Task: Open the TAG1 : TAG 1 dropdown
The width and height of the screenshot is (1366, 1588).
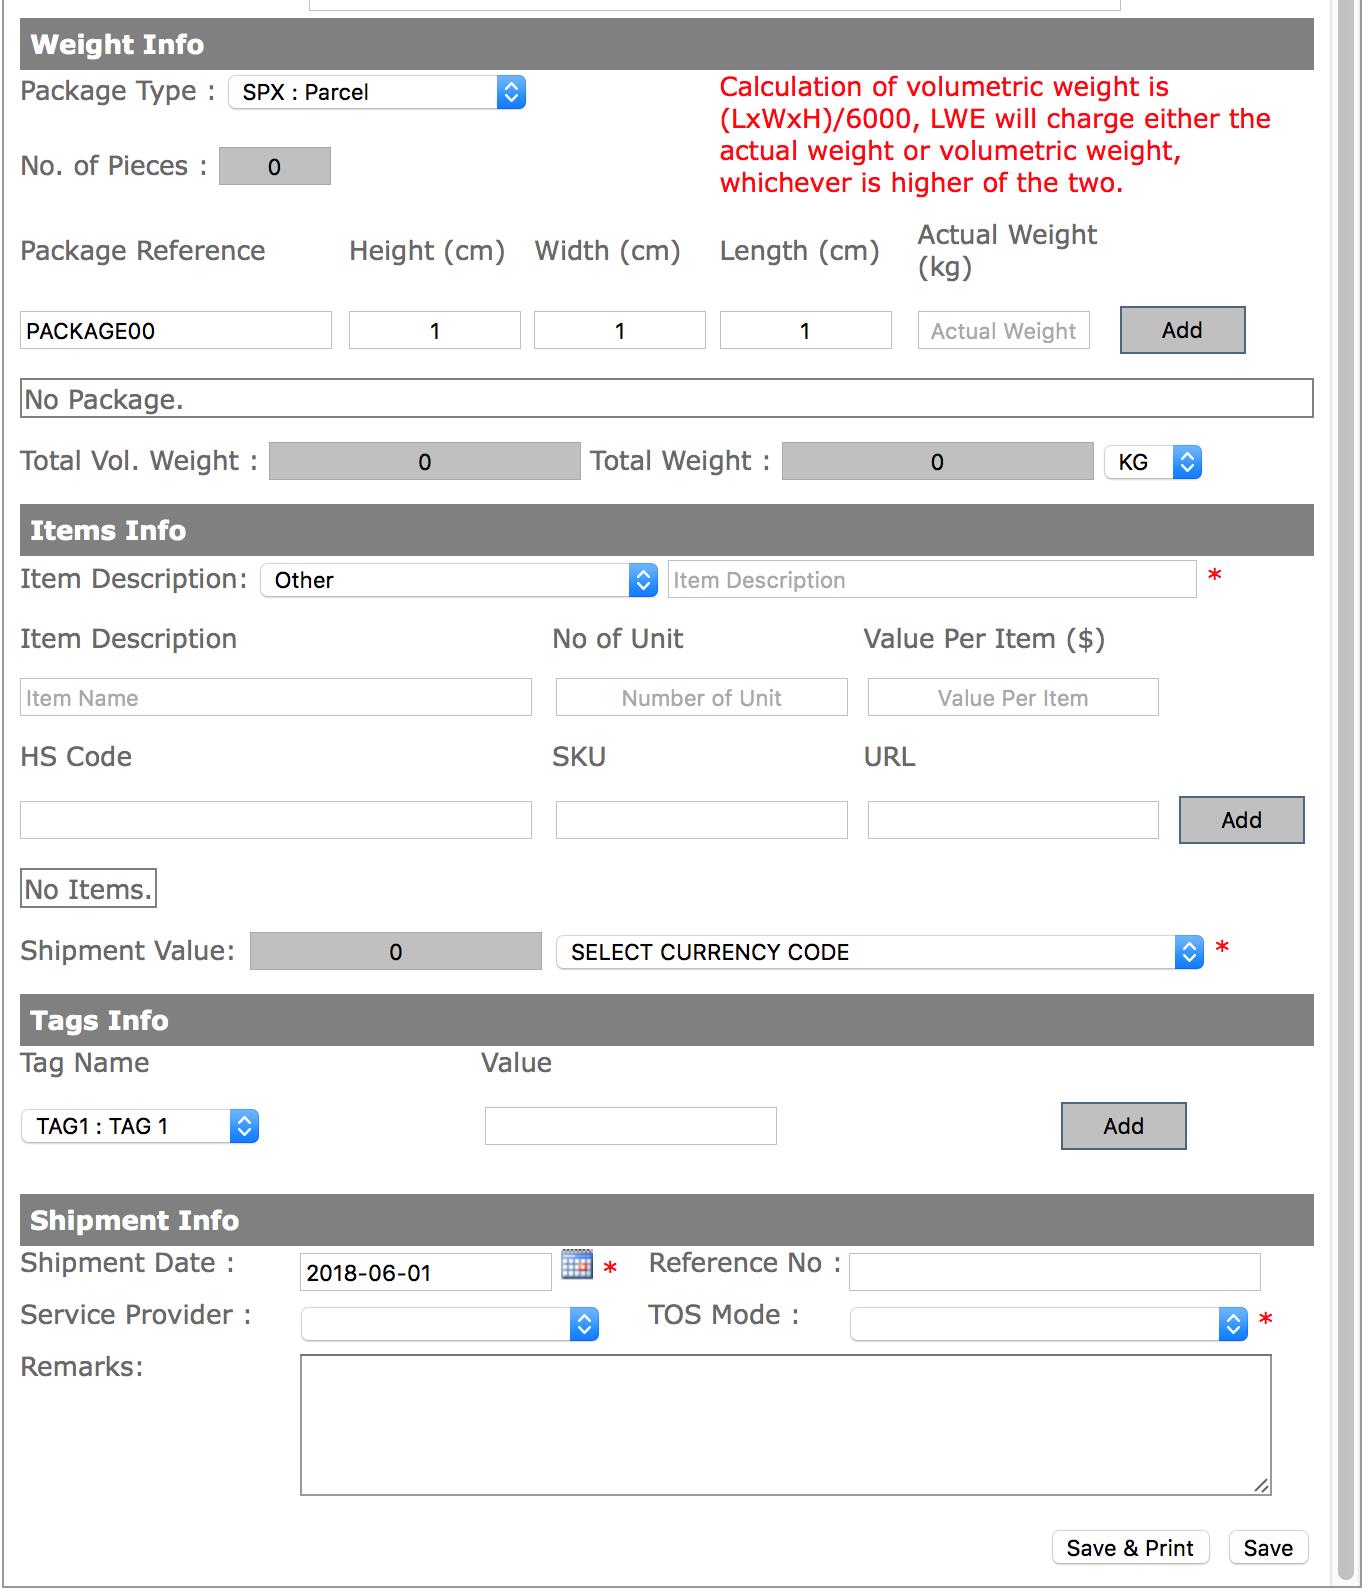Action: pos(140,1126)
